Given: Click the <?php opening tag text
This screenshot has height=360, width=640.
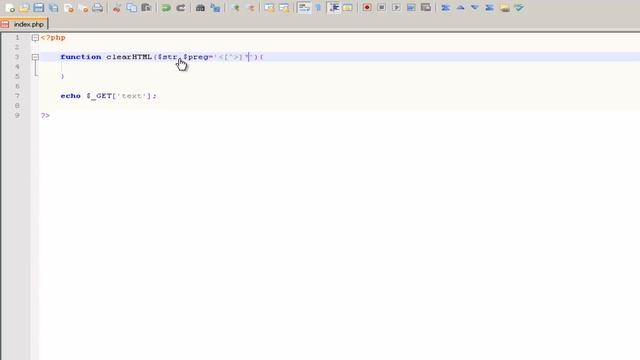Looking at the screenshot, I should click(x=53, y=38).
